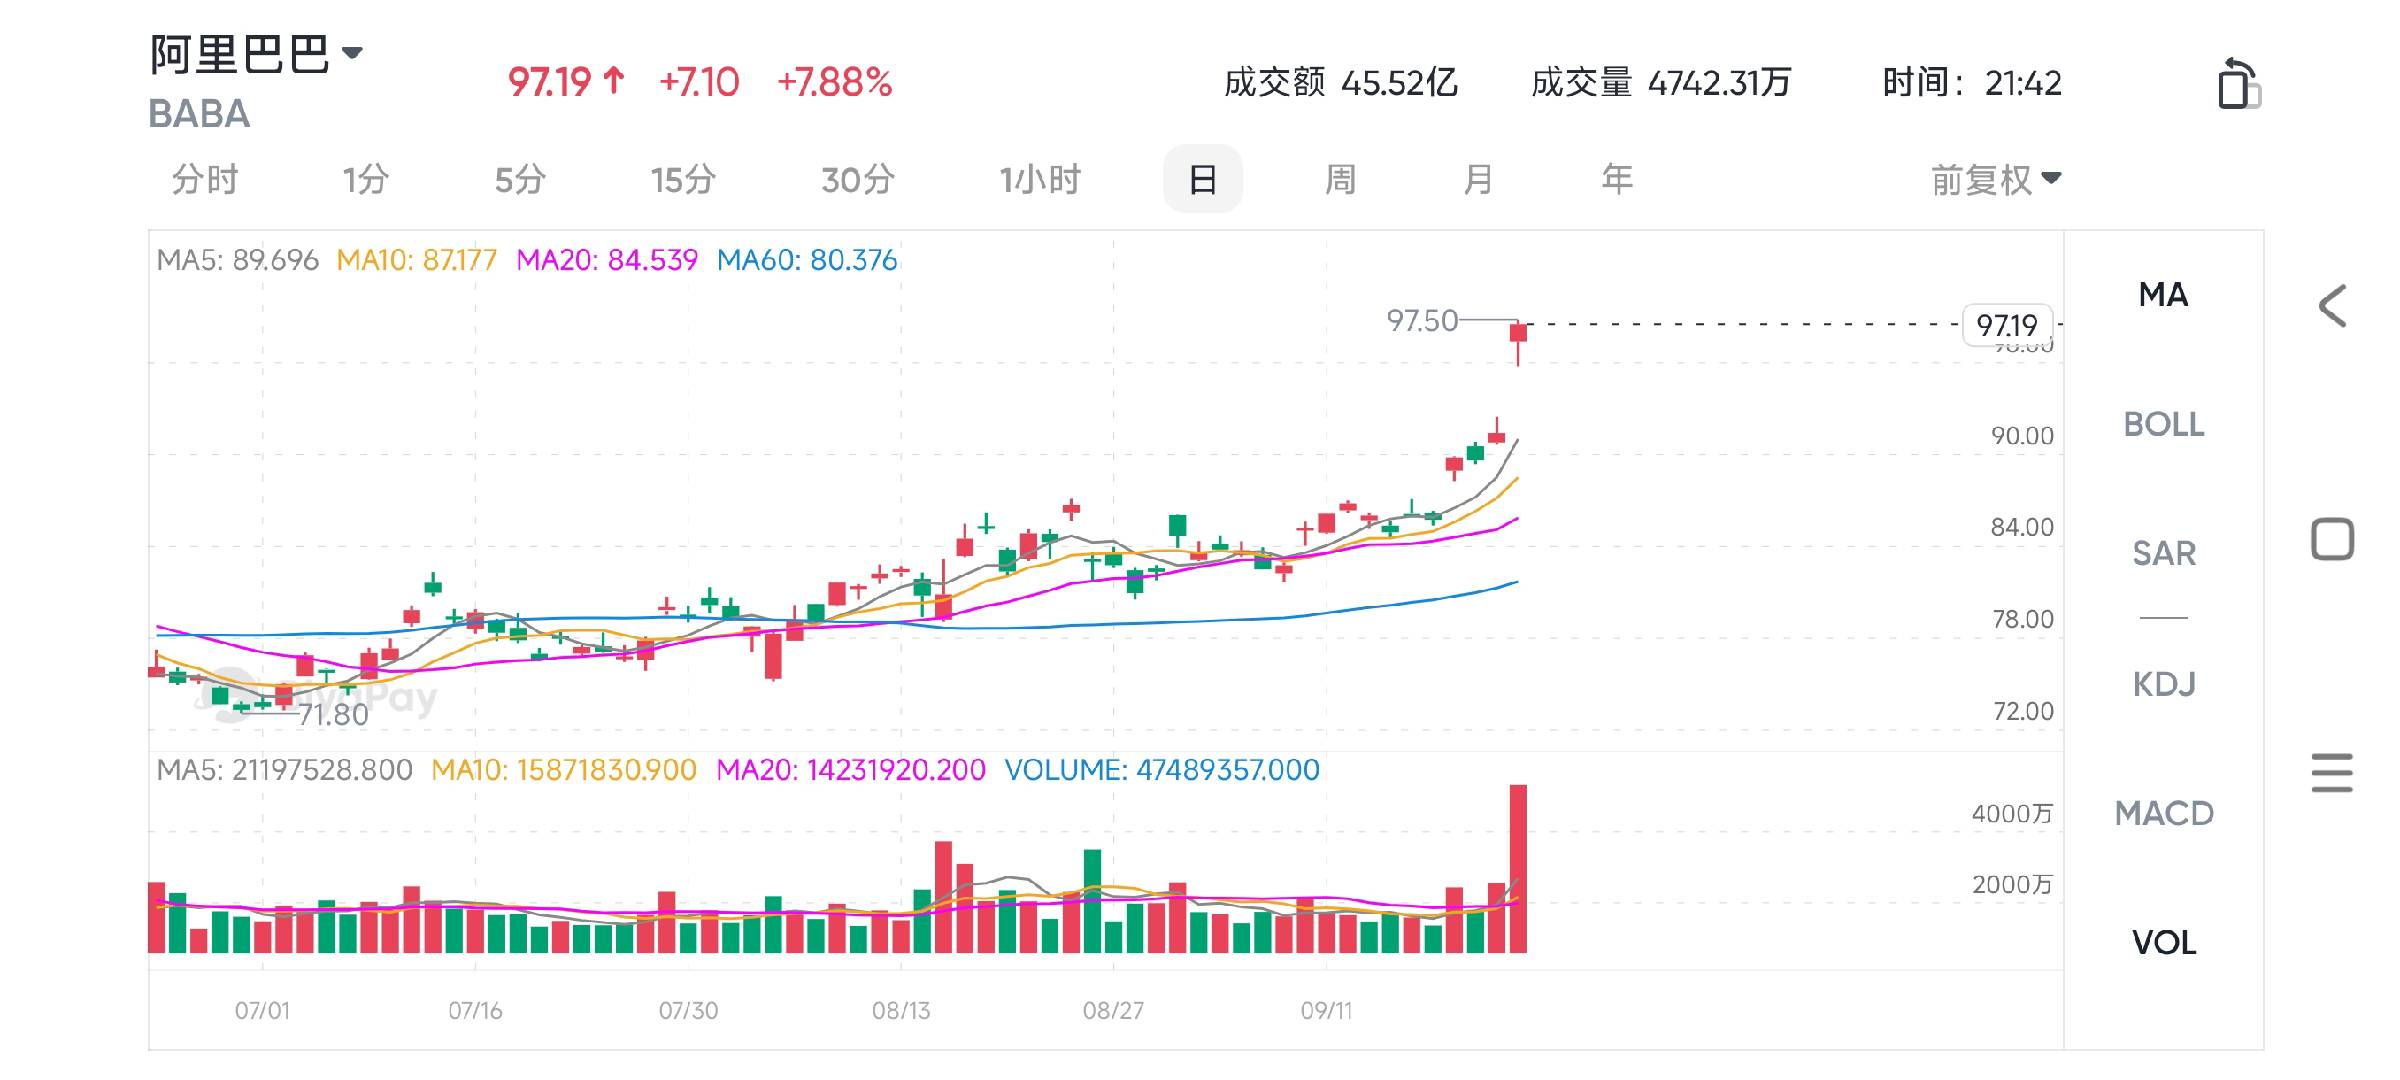Click the BABA ticker symbol
The width and height of the screenshot is (2400, 1080).
[x=199, y=115]
